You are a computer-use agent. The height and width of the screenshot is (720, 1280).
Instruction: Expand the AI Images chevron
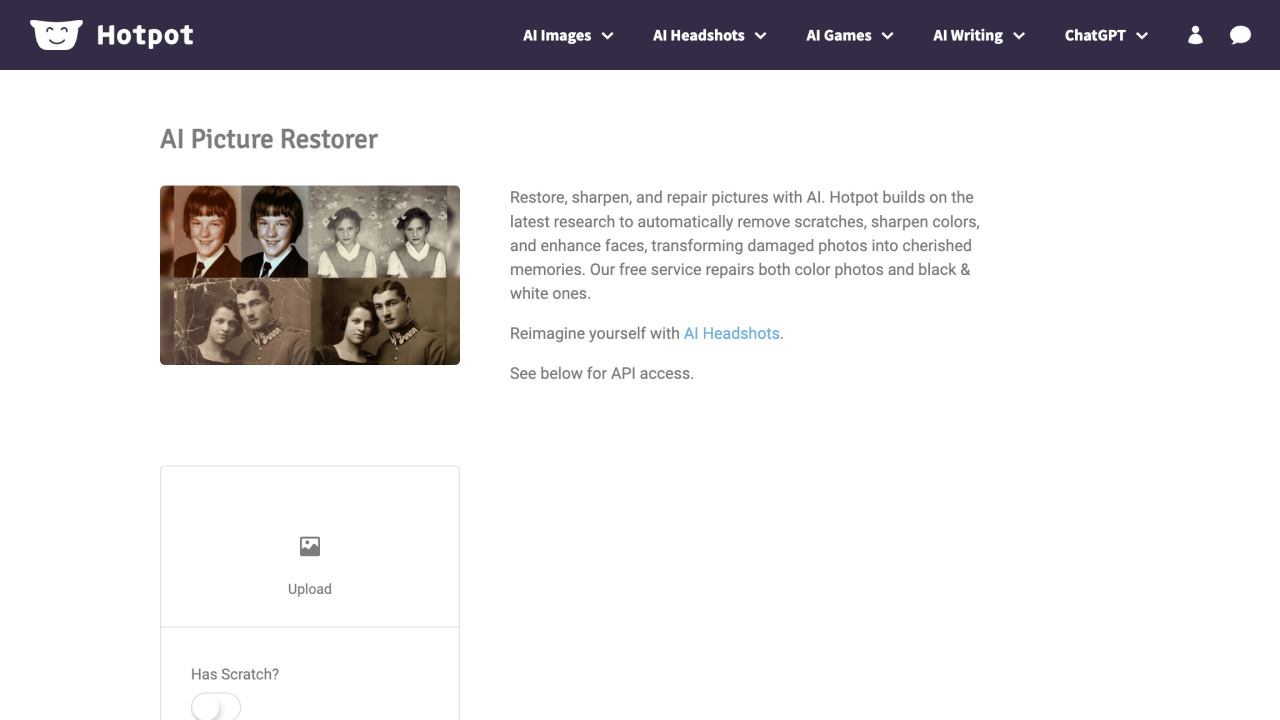point(607,36)
